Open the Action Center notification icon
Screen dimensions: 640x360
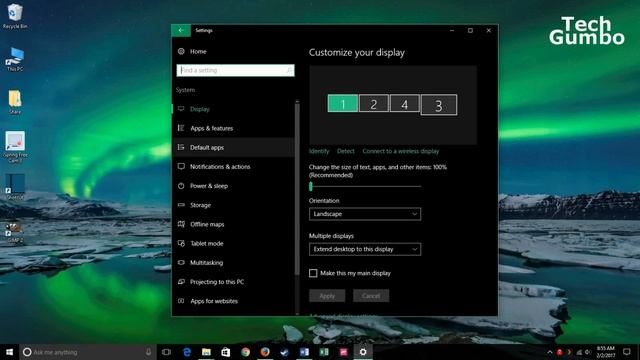point(627,352)
